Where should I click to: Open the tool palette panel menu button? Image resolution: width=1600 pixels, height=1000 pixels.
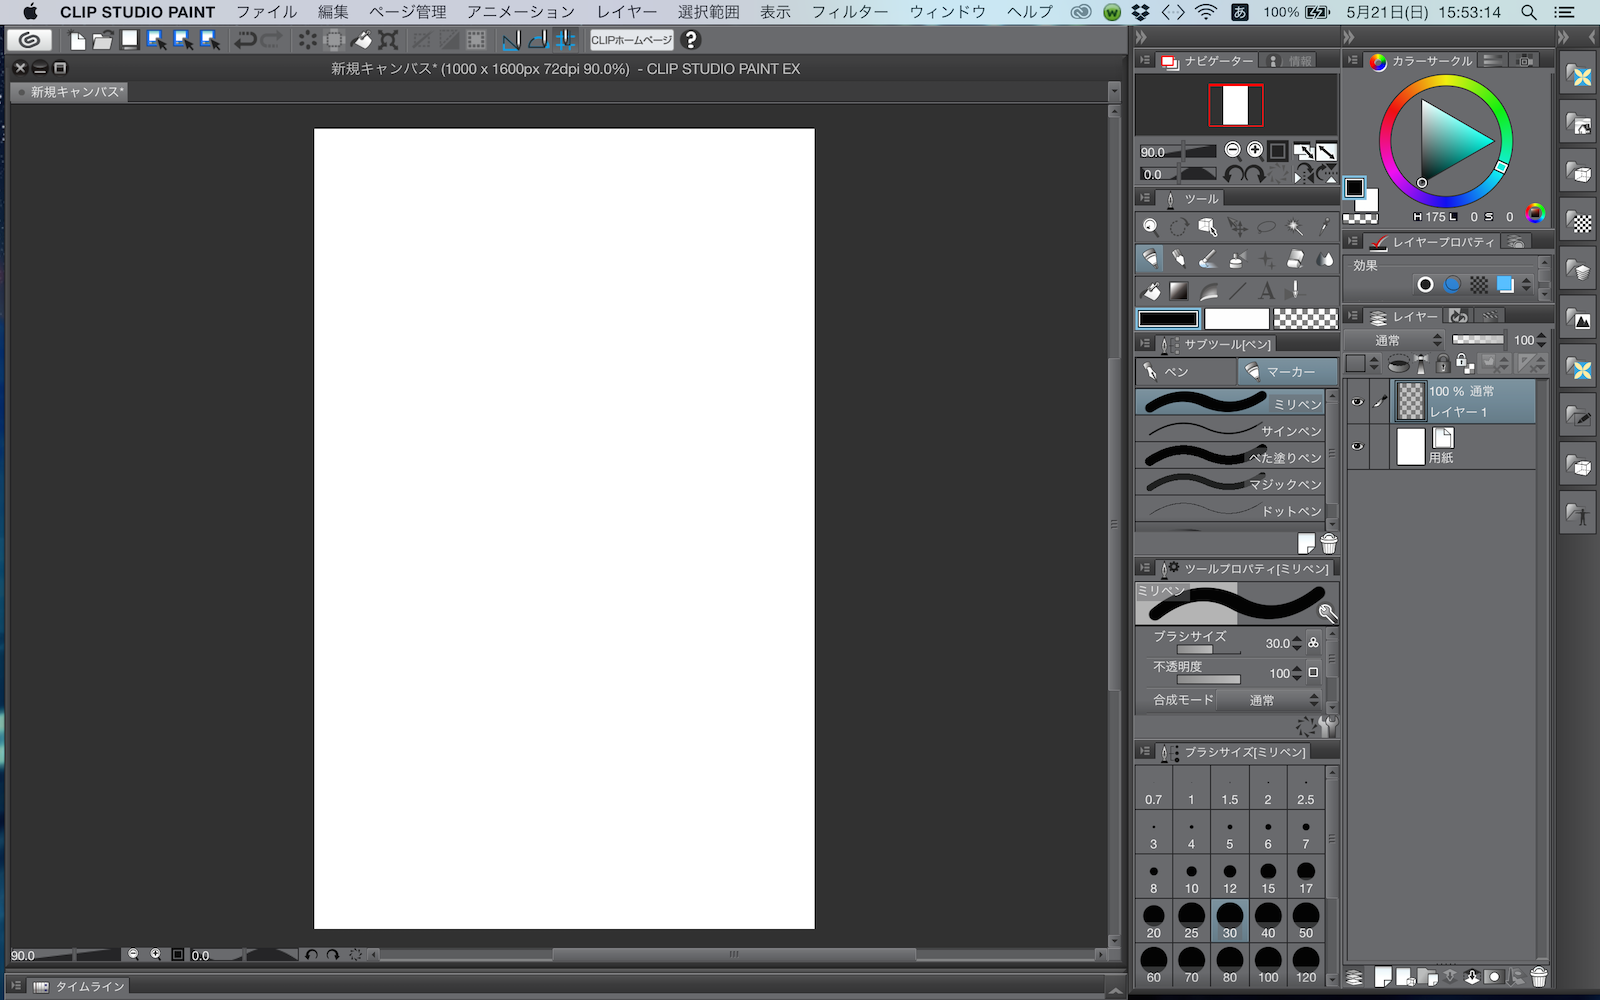[x=1146, y=199]
